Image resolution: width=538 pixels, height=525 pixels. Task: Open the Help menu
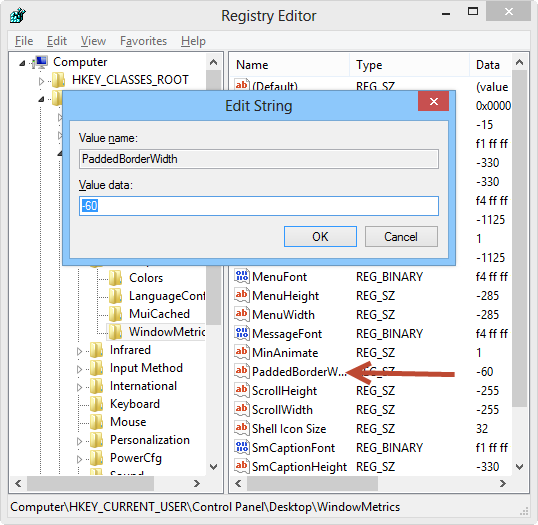pos(194,41)
